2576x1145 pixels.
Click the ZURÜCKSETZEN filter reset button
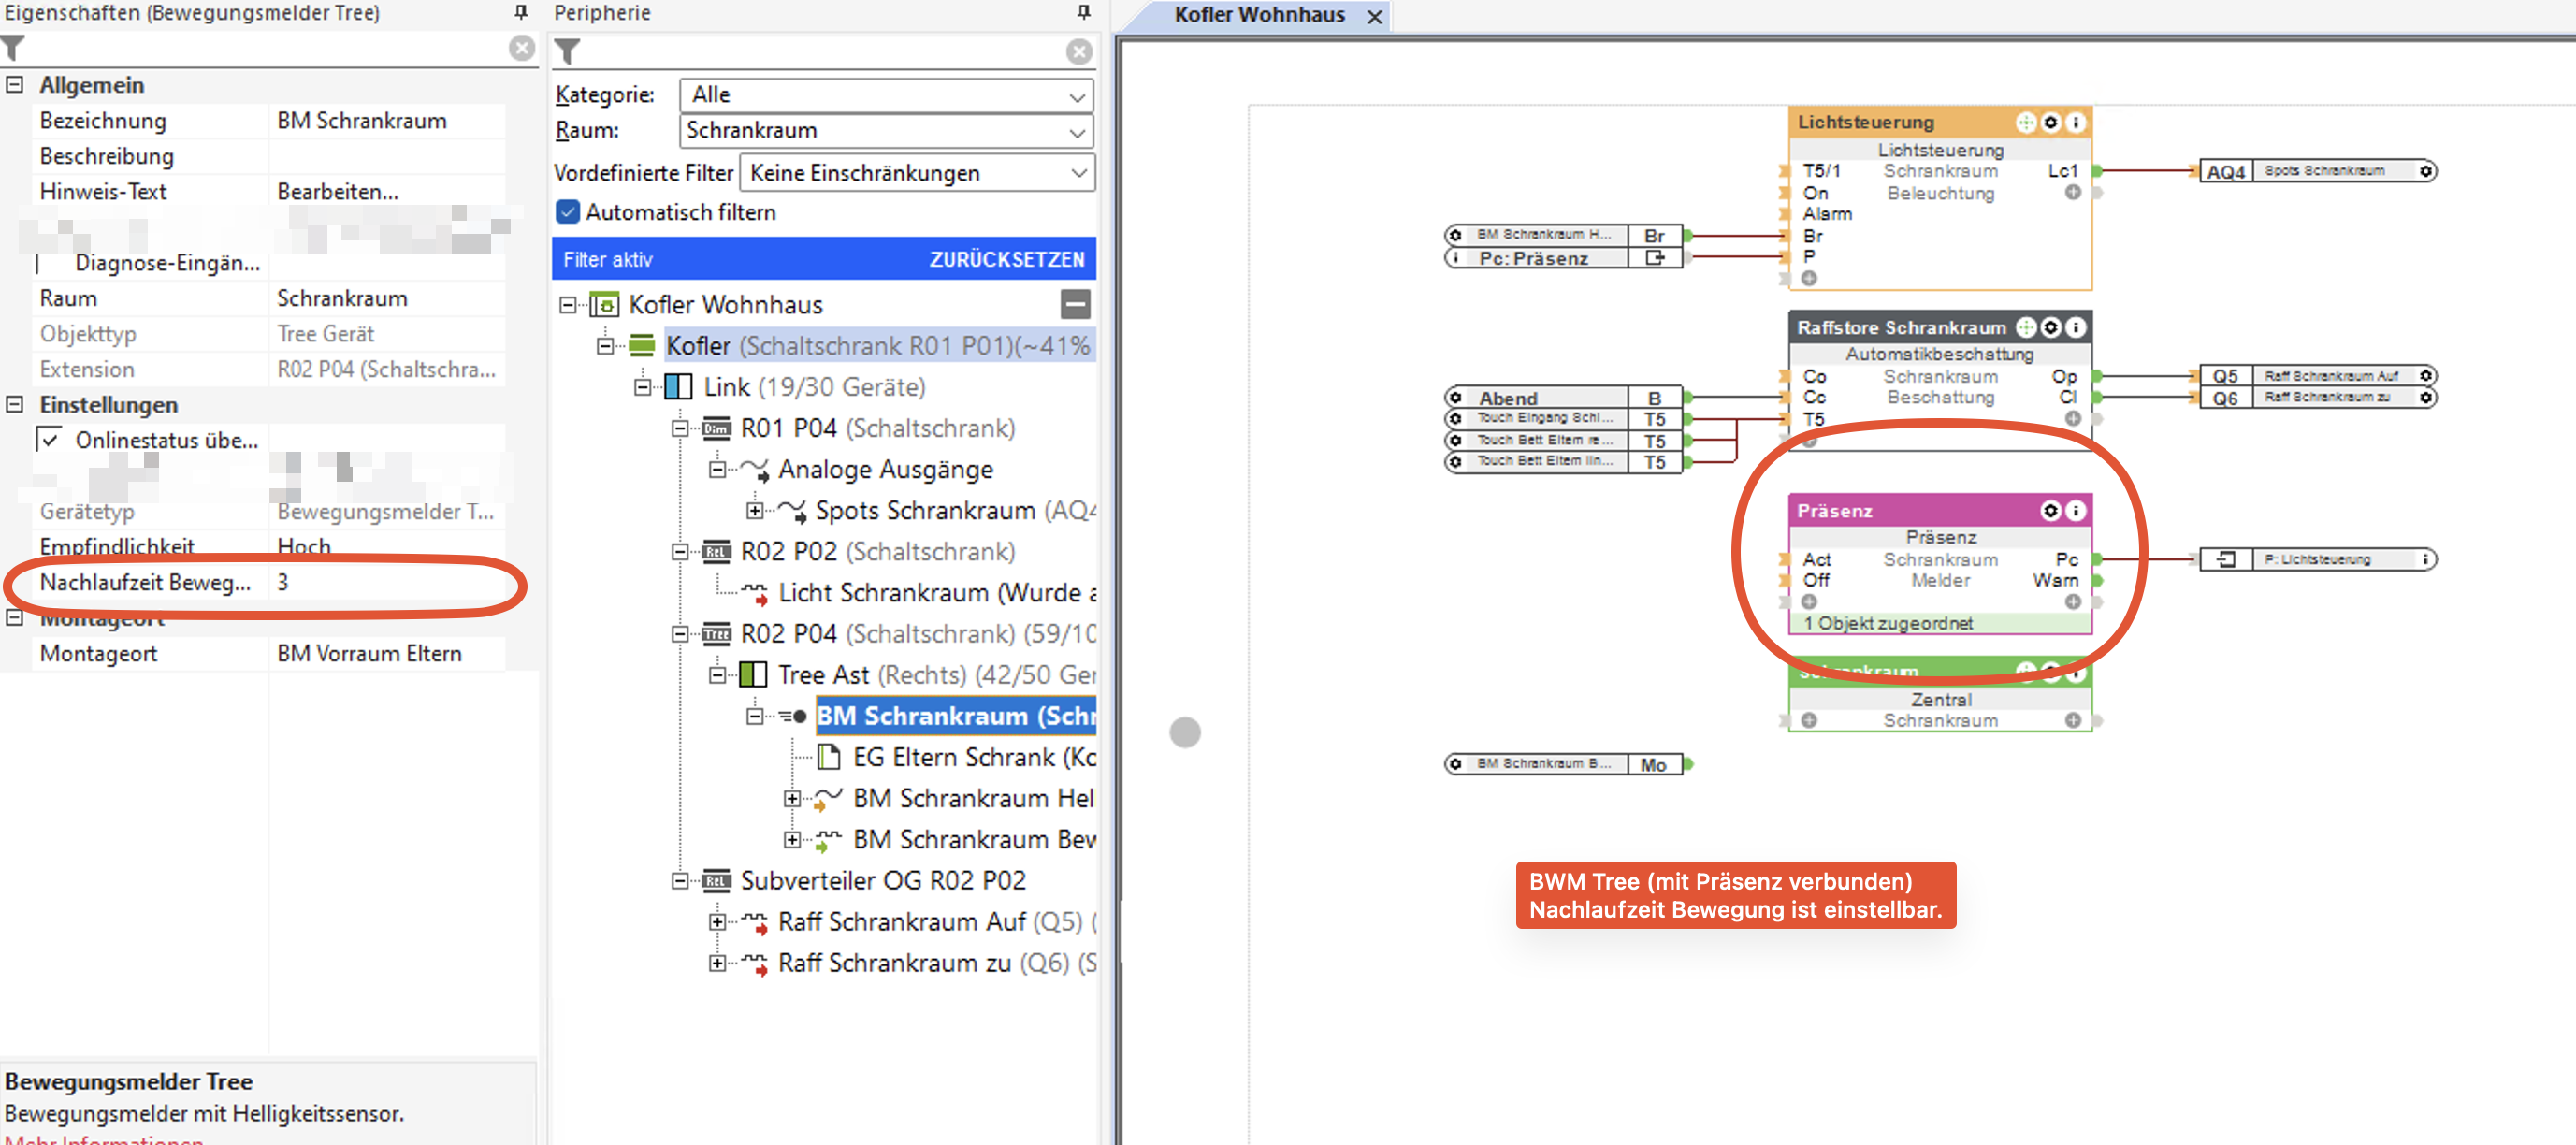pyautogui.click(x=1006, y=259)
